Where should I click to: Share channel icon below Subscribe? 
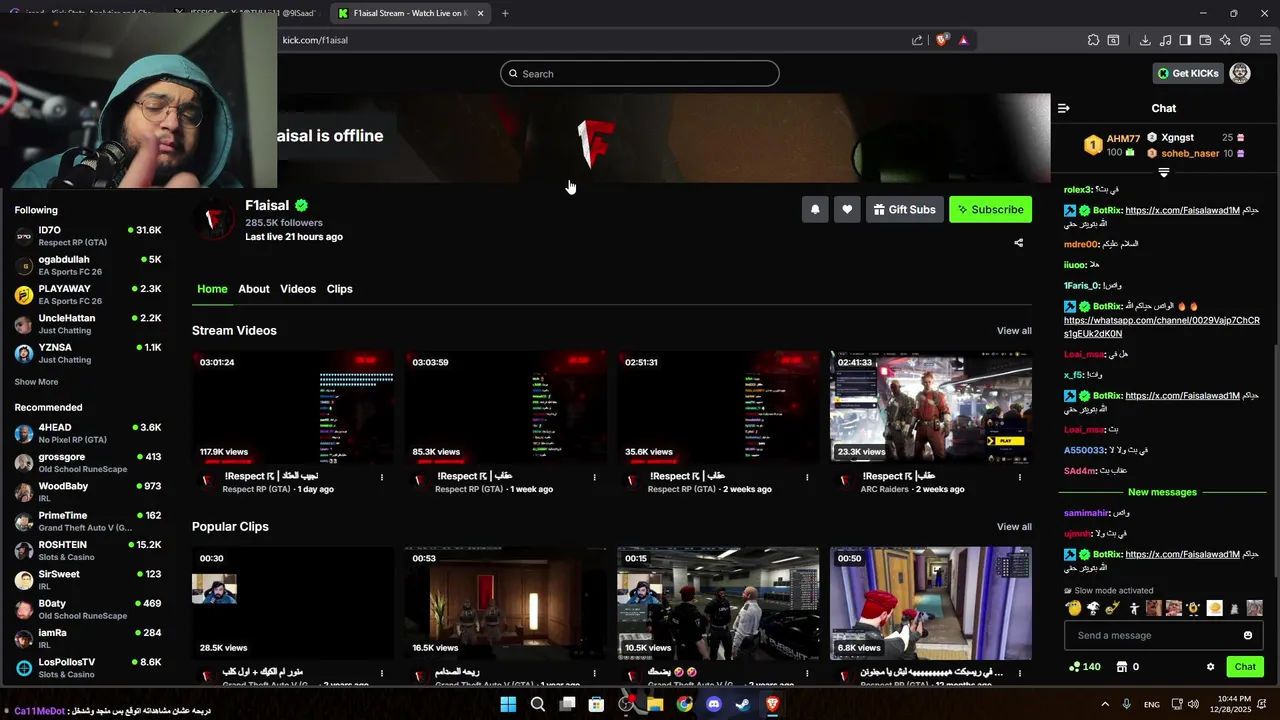click(x=1019, y=243)
